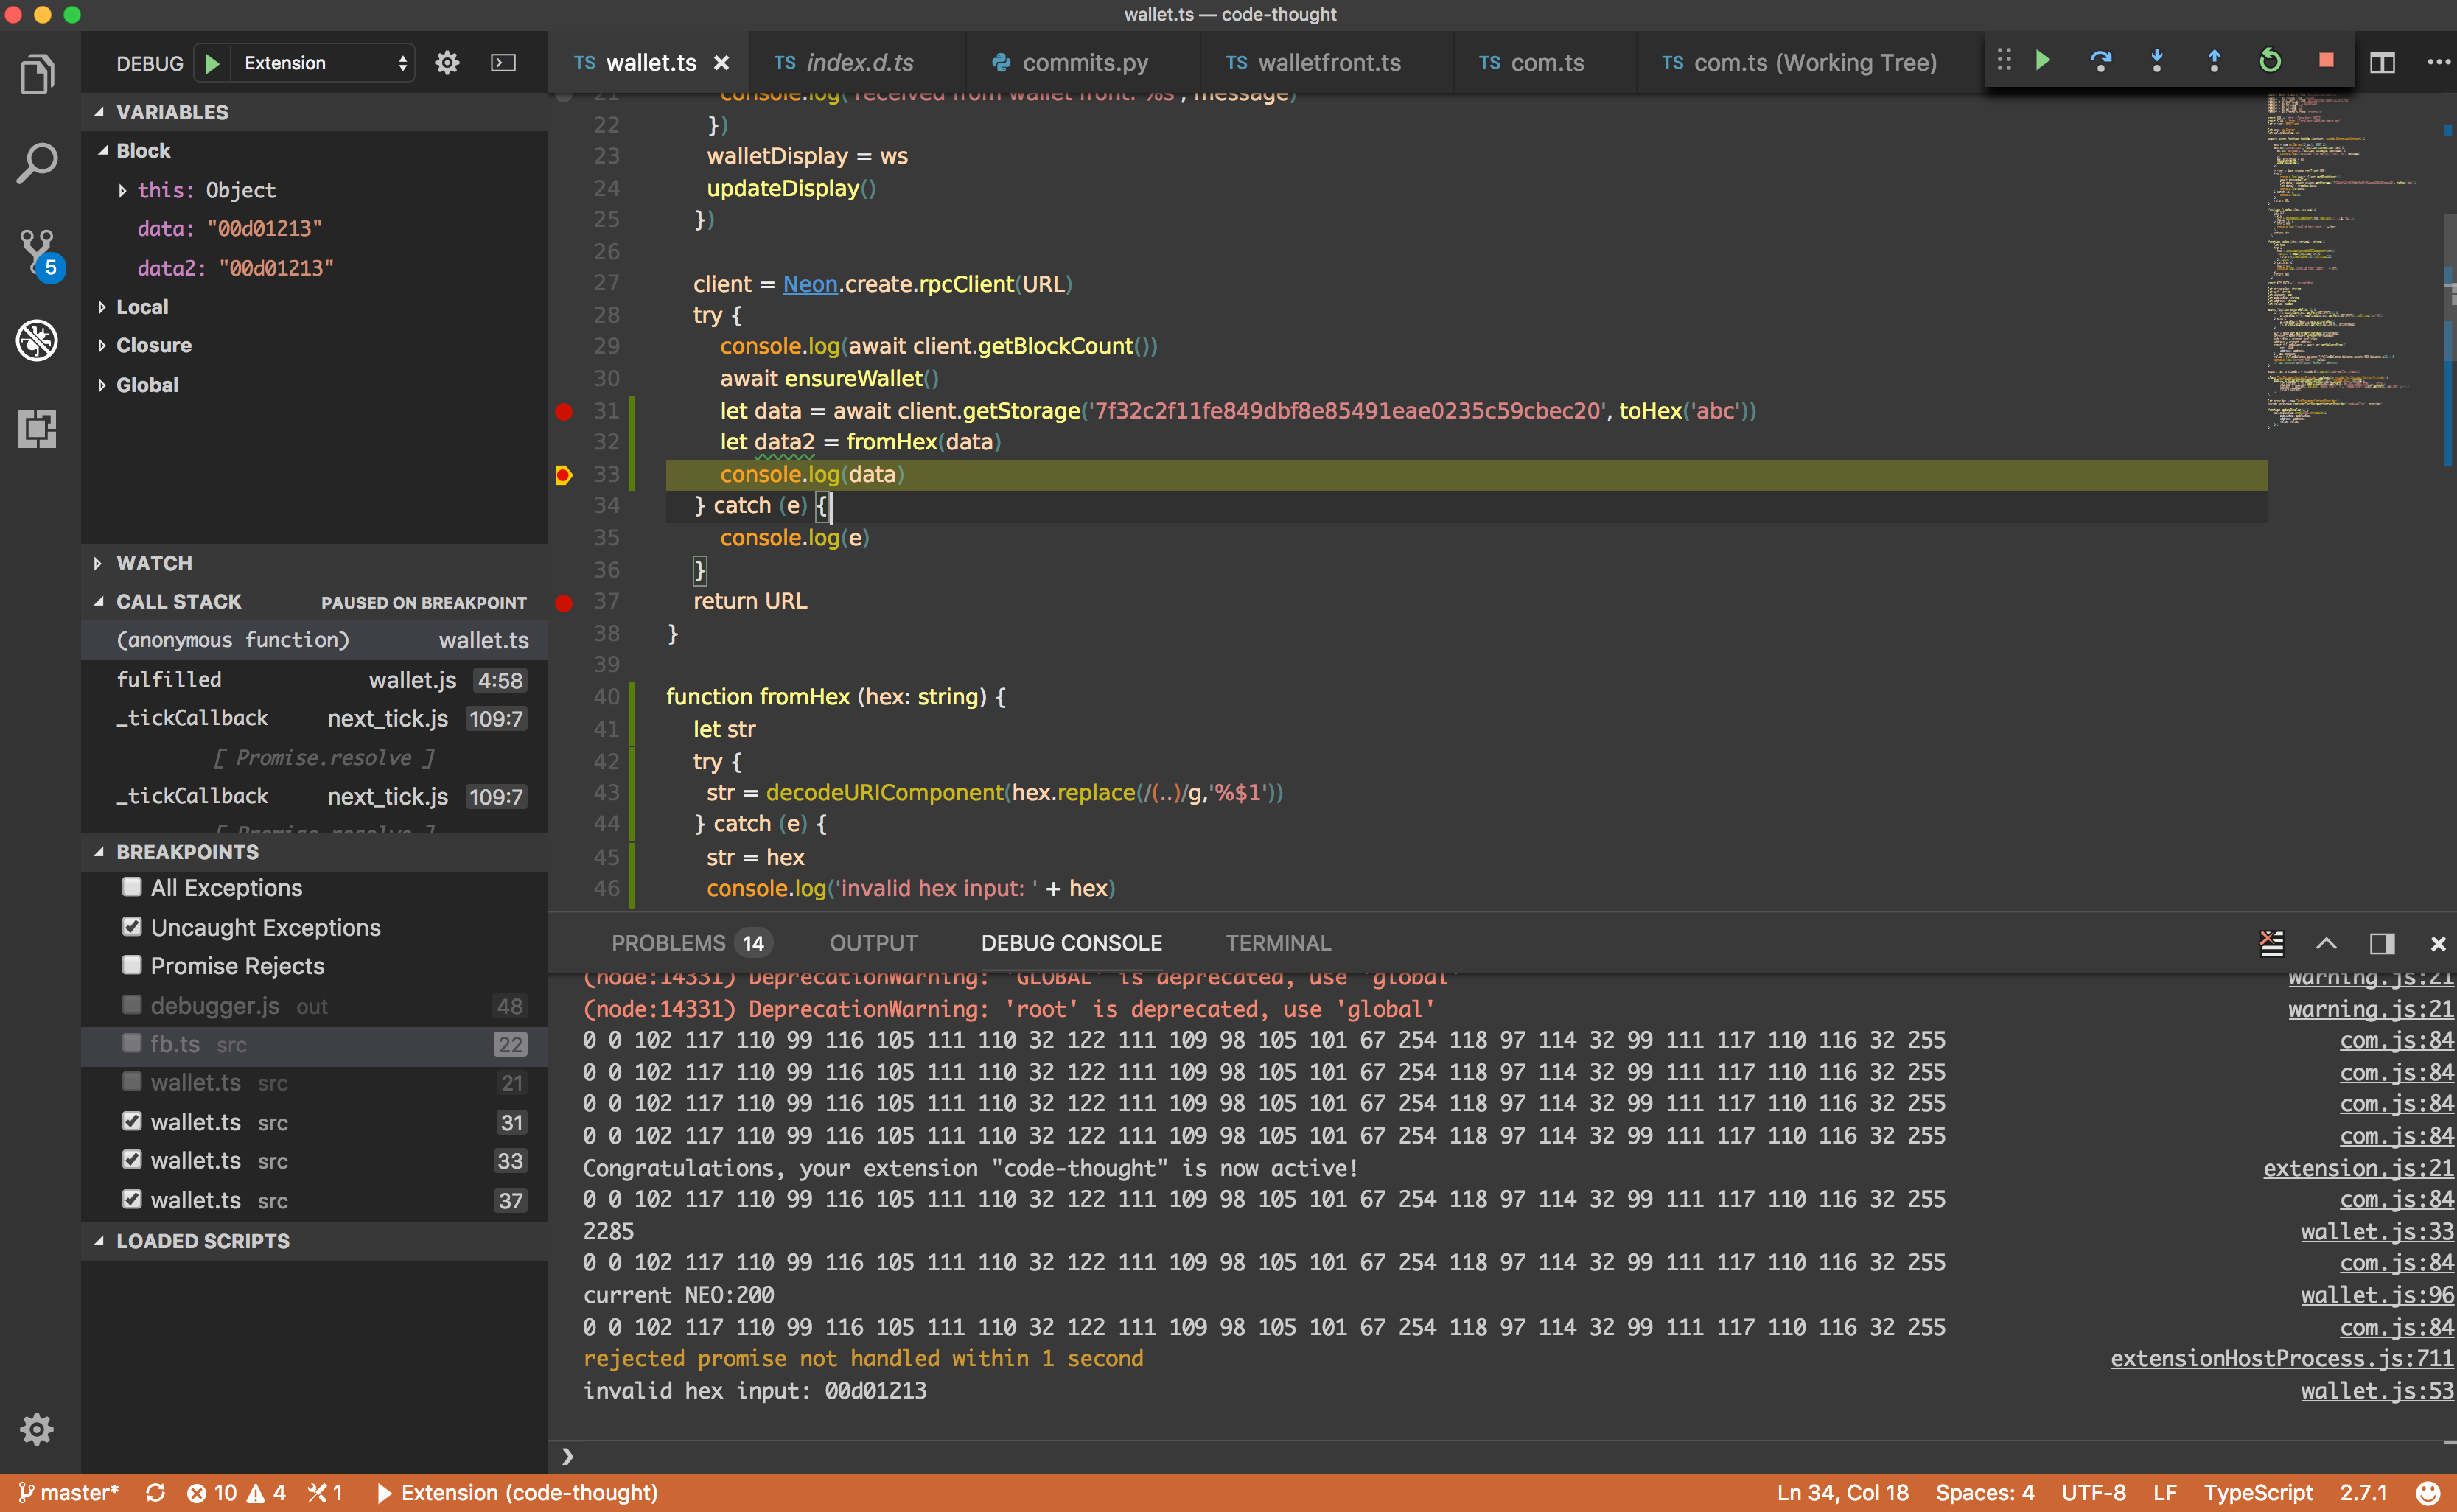Uncheck the Uncaught Exceptions breakpoint

[x=131, y=927]
